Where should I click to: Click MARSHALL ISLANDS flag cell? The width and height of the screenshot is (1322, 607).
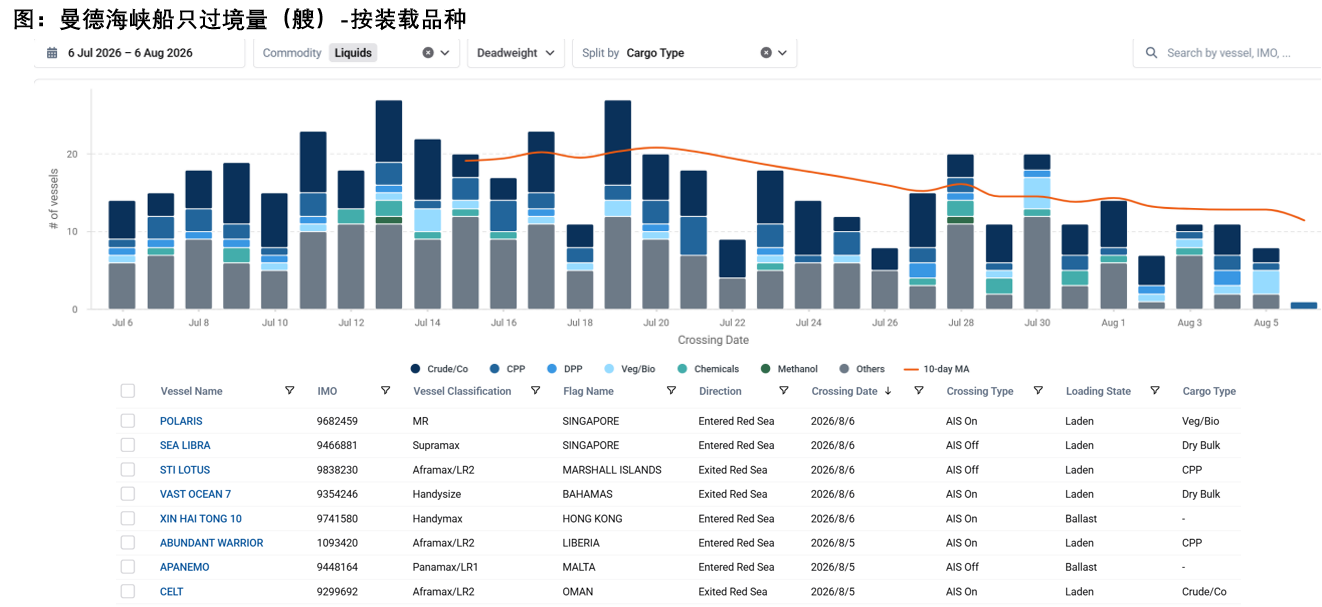pos(612,470)
